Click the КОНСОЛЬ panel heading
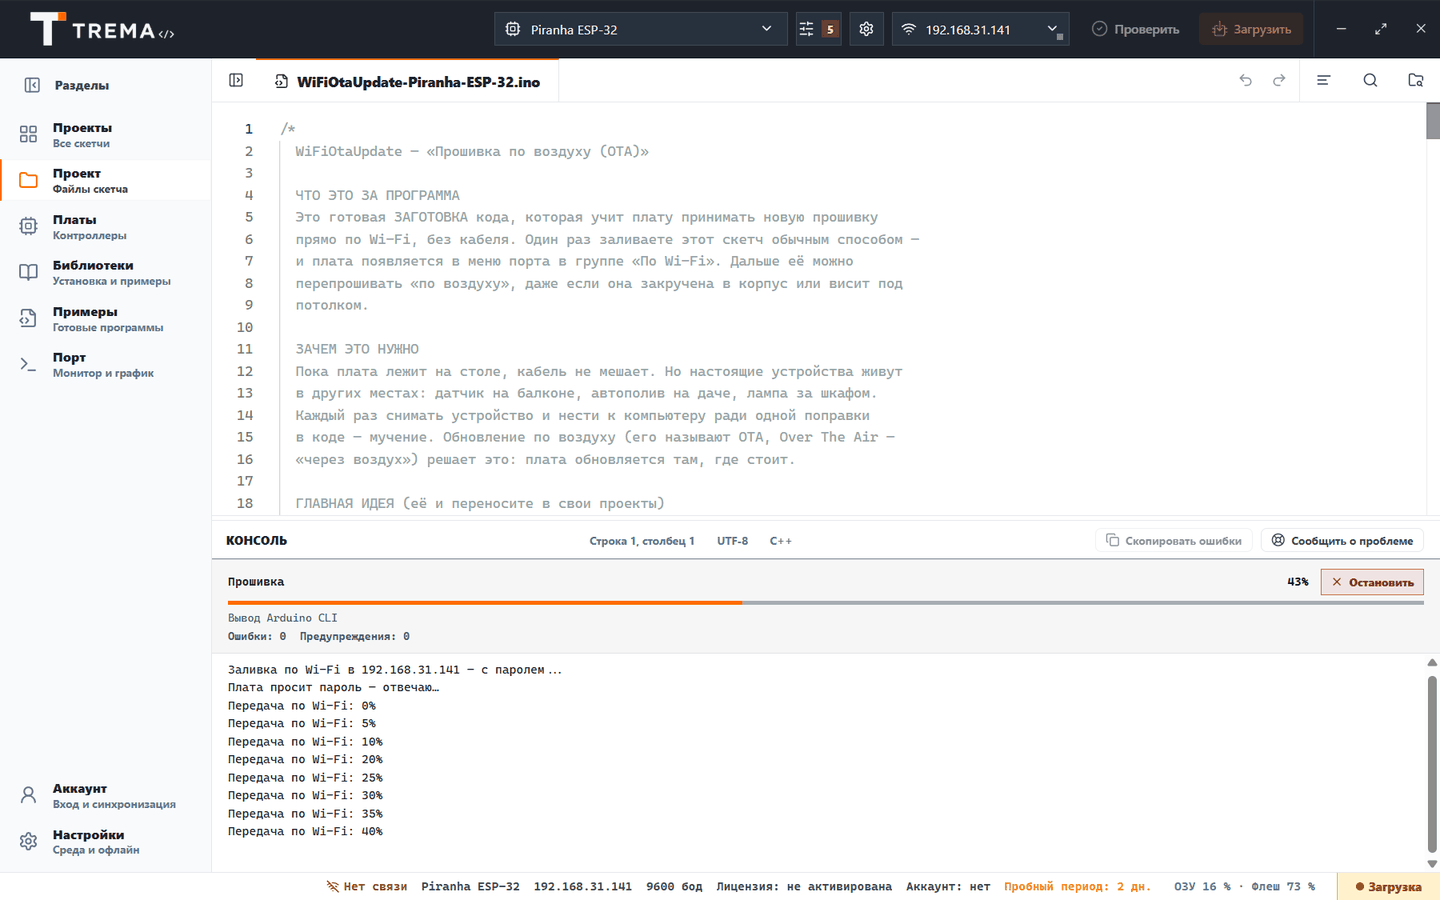Image resolution: width=1440 pixels, height=900 pixels. [257, 541]
